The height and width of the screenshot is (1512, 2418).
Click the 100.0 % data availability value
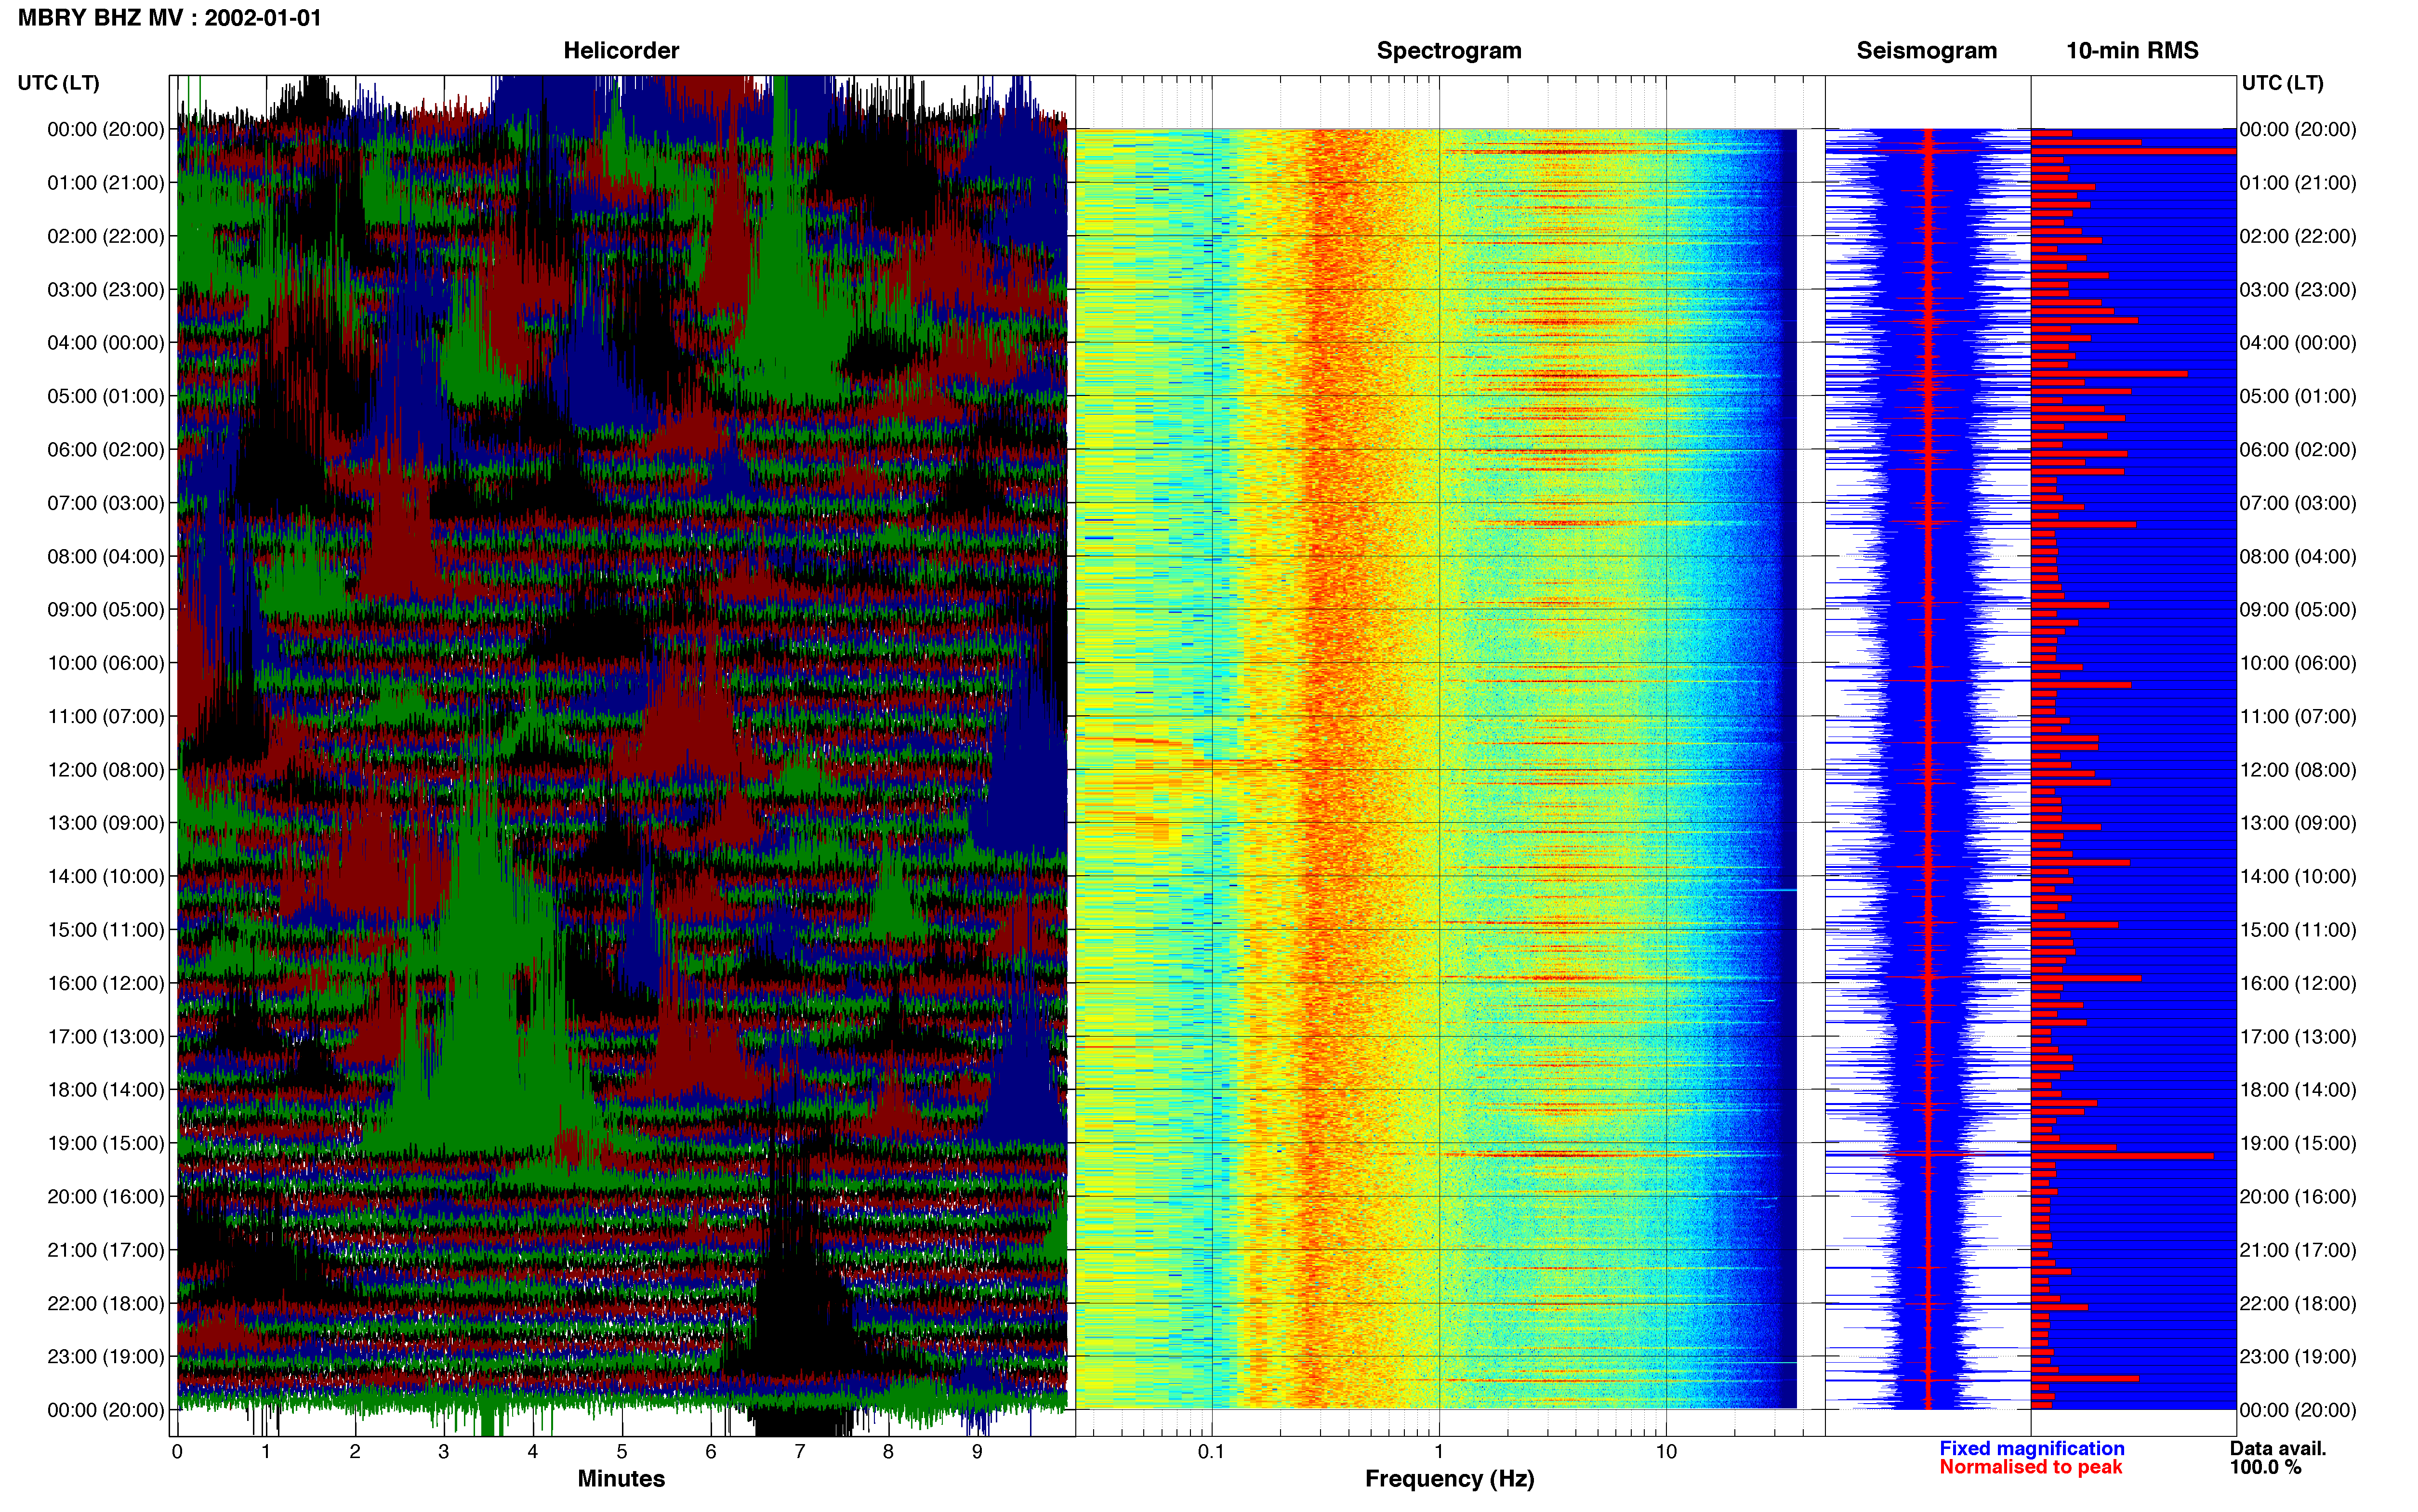pyautogui.click(x=2265, y=1467)
